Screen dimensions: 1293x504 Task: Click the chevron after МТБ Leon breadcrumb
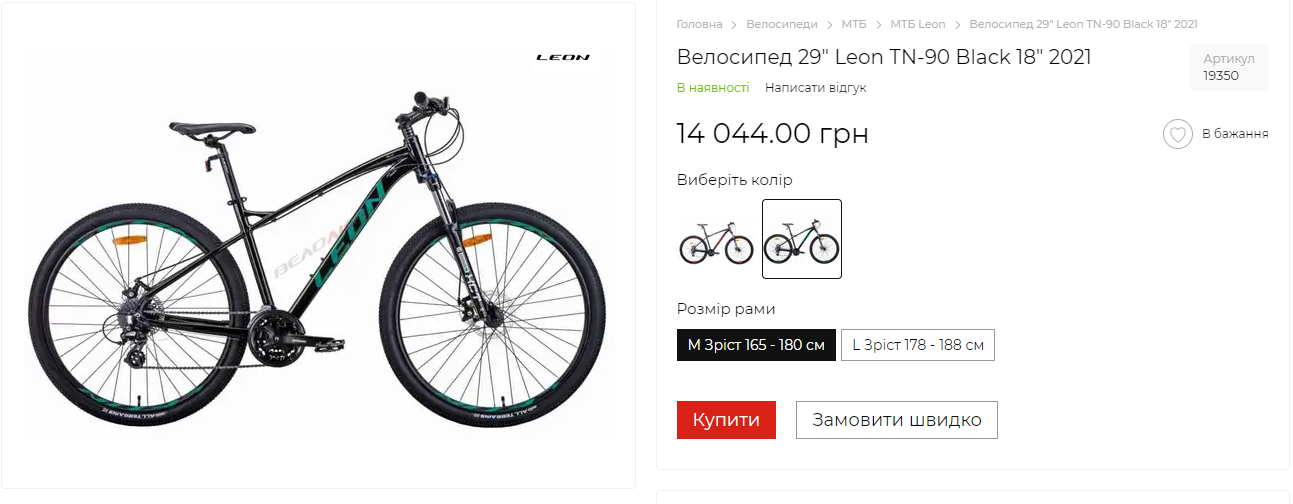coord(958,24)
